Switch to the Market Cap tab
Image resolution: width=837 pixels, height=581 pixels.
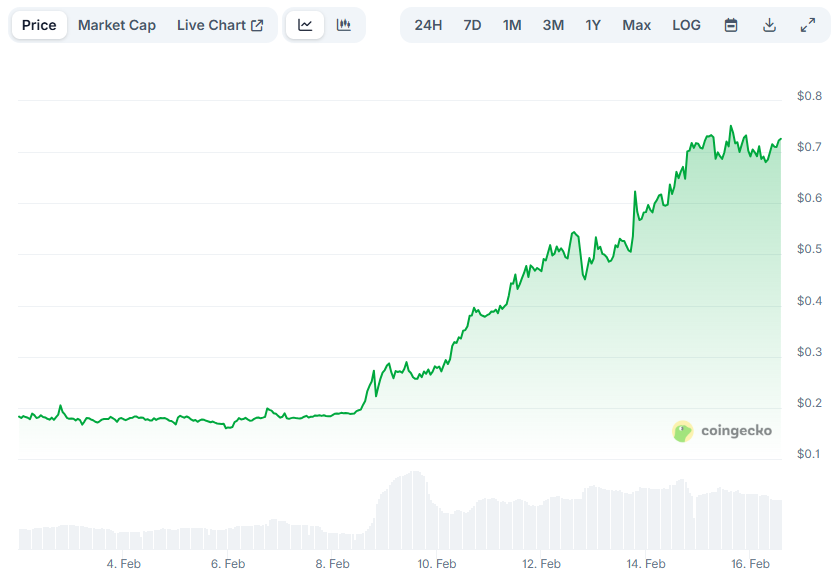[x=116, y=24]
